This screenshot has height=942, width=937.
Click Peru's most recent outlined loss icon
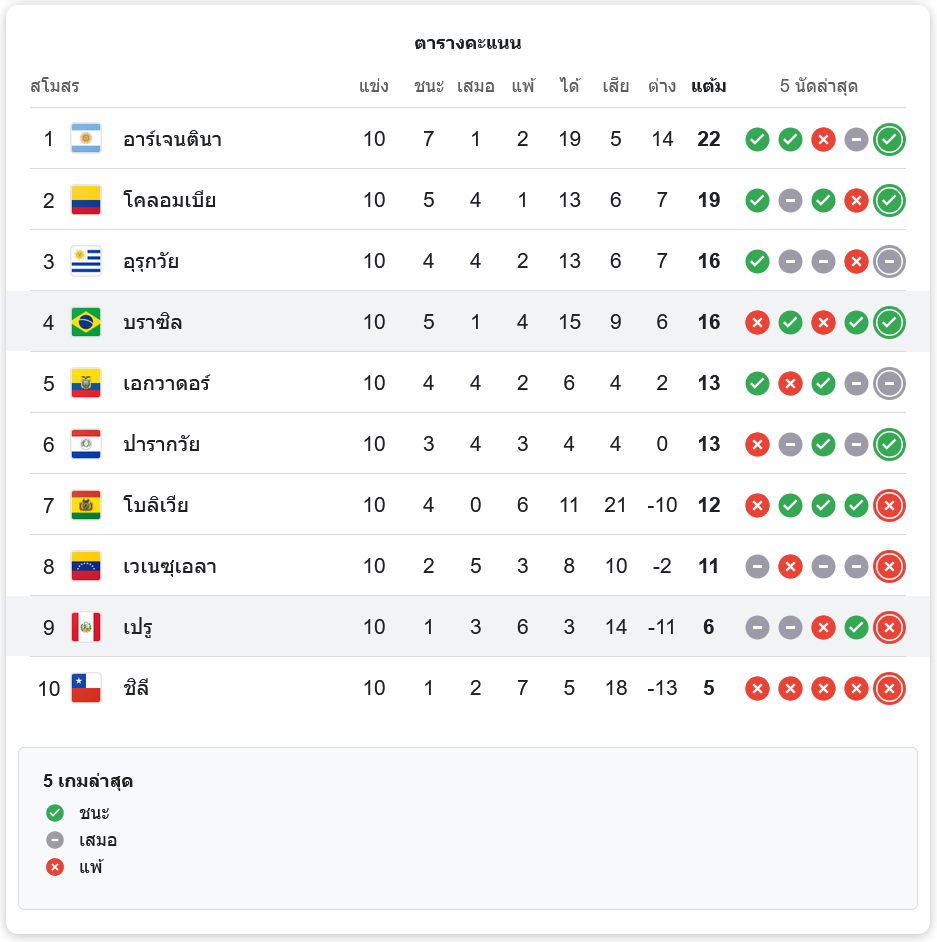coord(889,627)
